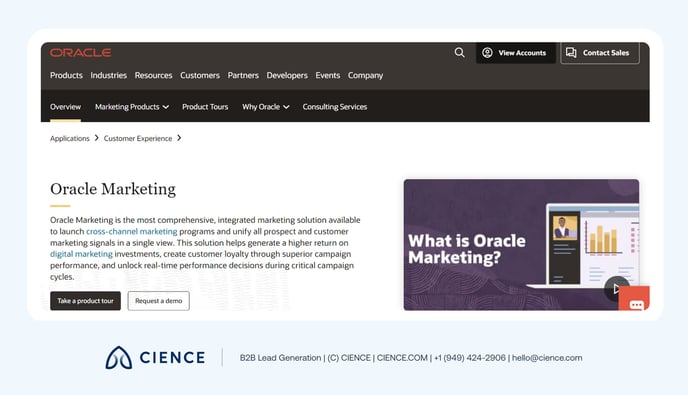
Task: Open the Industries menu
Action: point(108,75)
